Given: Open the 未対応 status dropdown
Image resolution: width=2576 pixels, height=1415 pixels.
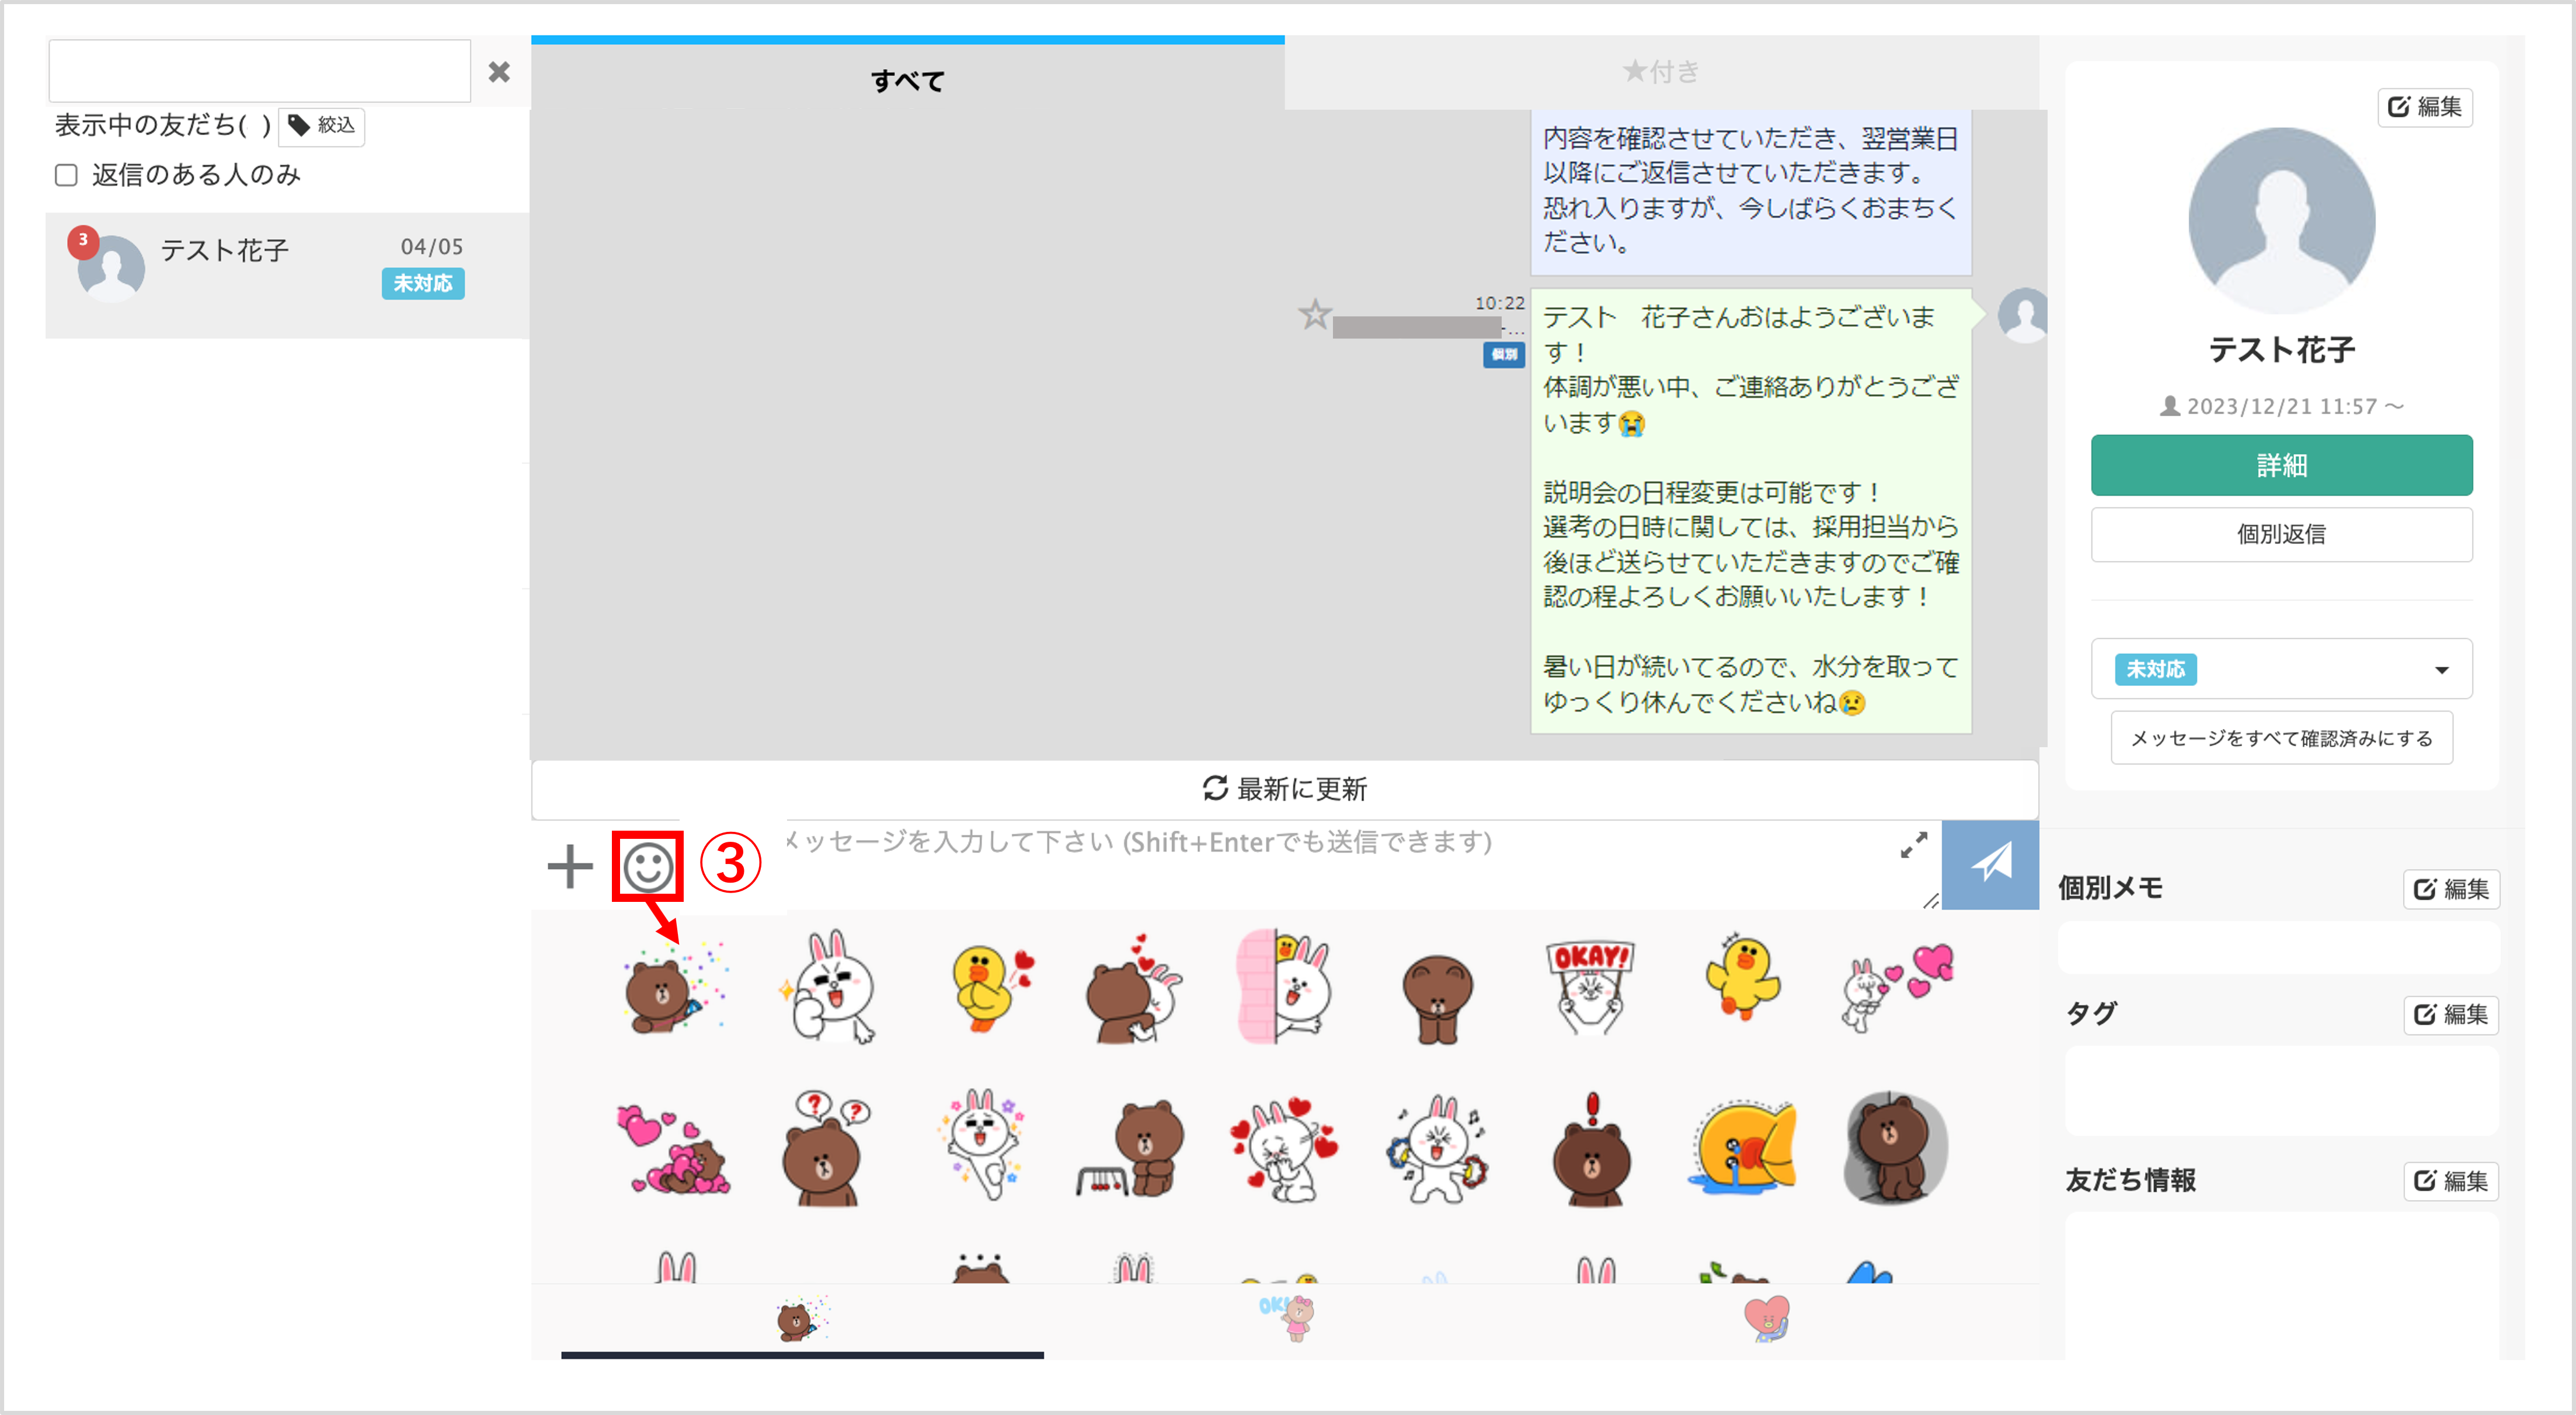Looking at the screenshot, I should (x=2281, y=669).
